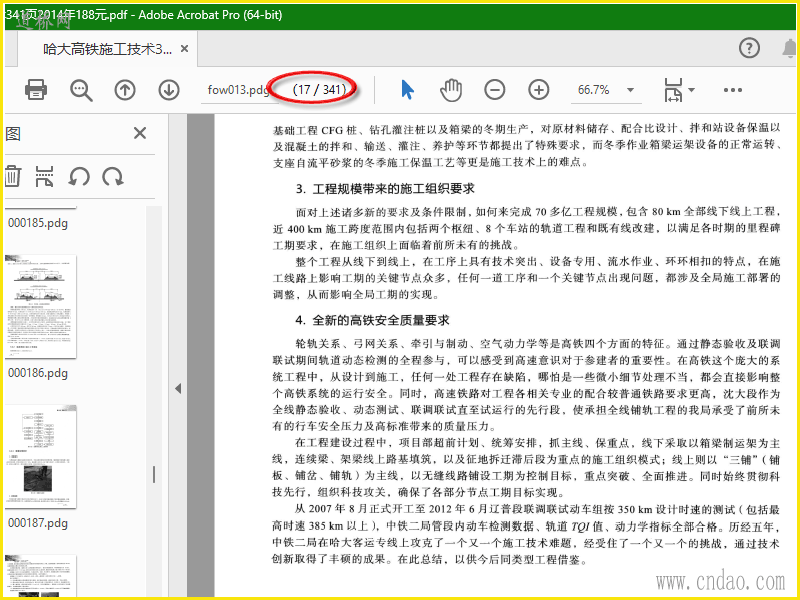Select the 000187.pdg page thumbnail
The width and height of the screenshot is (800, 600).
[41, 457]
